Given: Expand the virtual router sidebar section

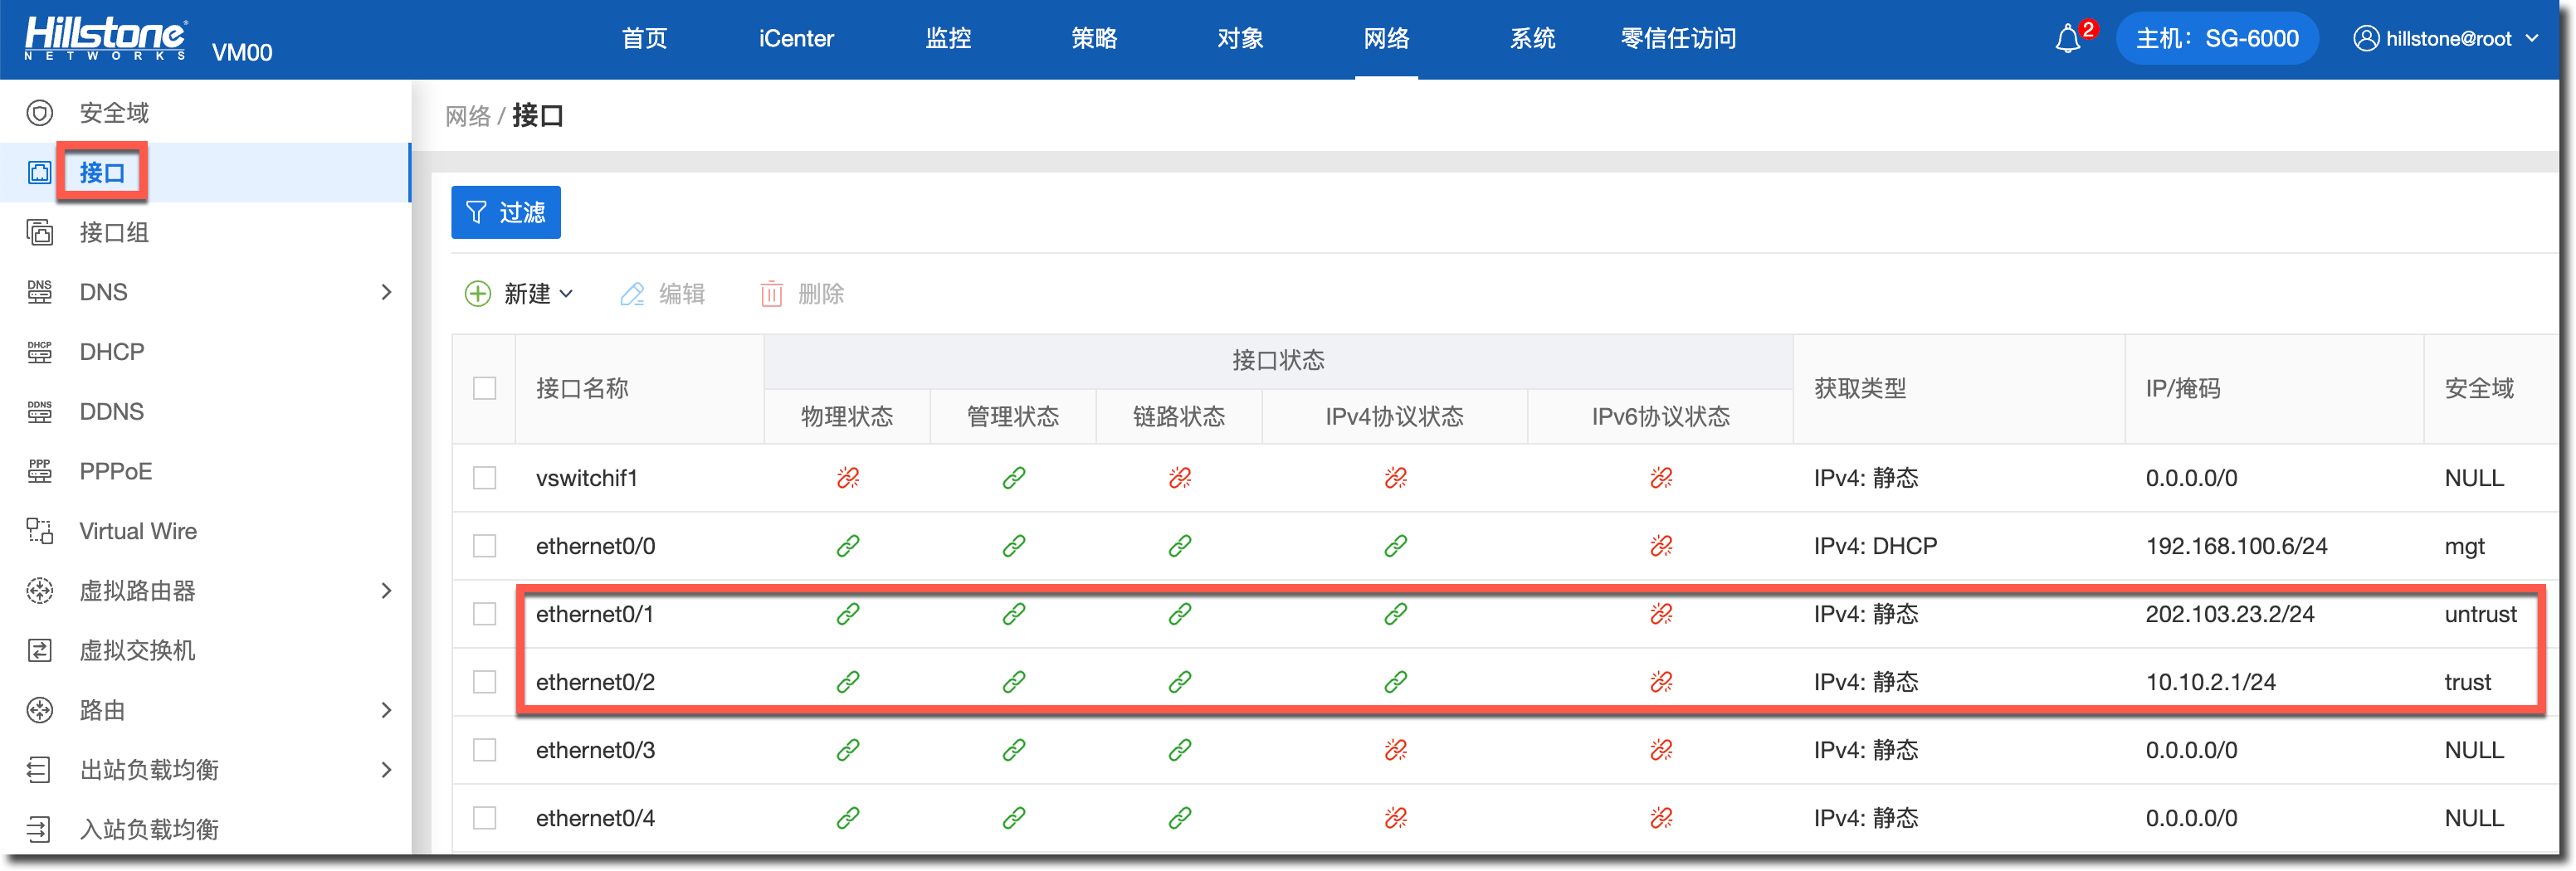Looking at the screenshot, I should tap(386, 591).
